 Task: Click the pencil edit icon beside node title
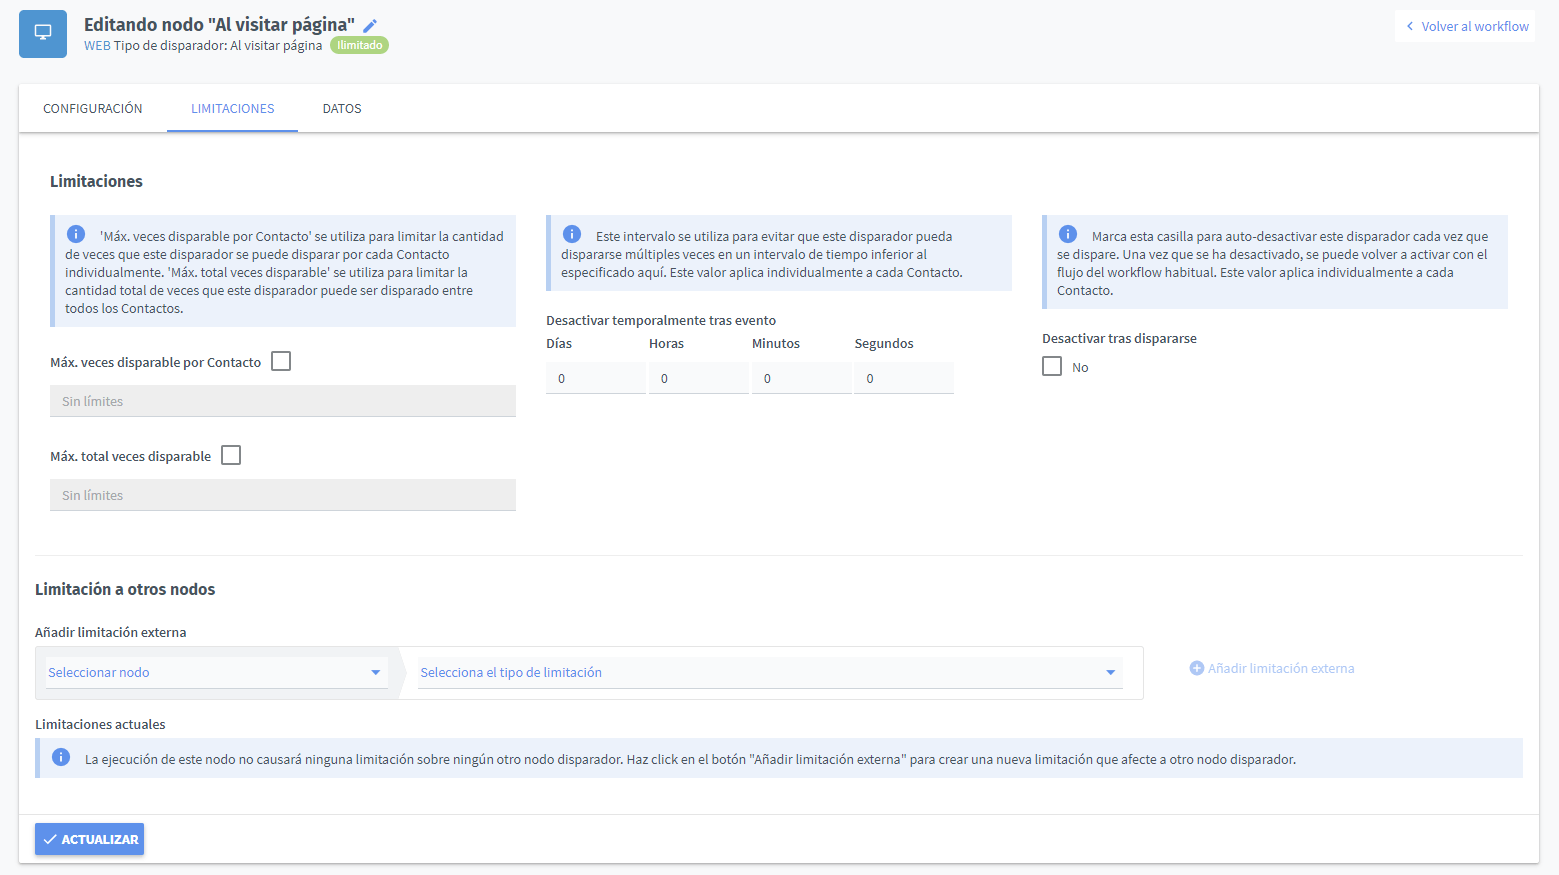[370, 26]
